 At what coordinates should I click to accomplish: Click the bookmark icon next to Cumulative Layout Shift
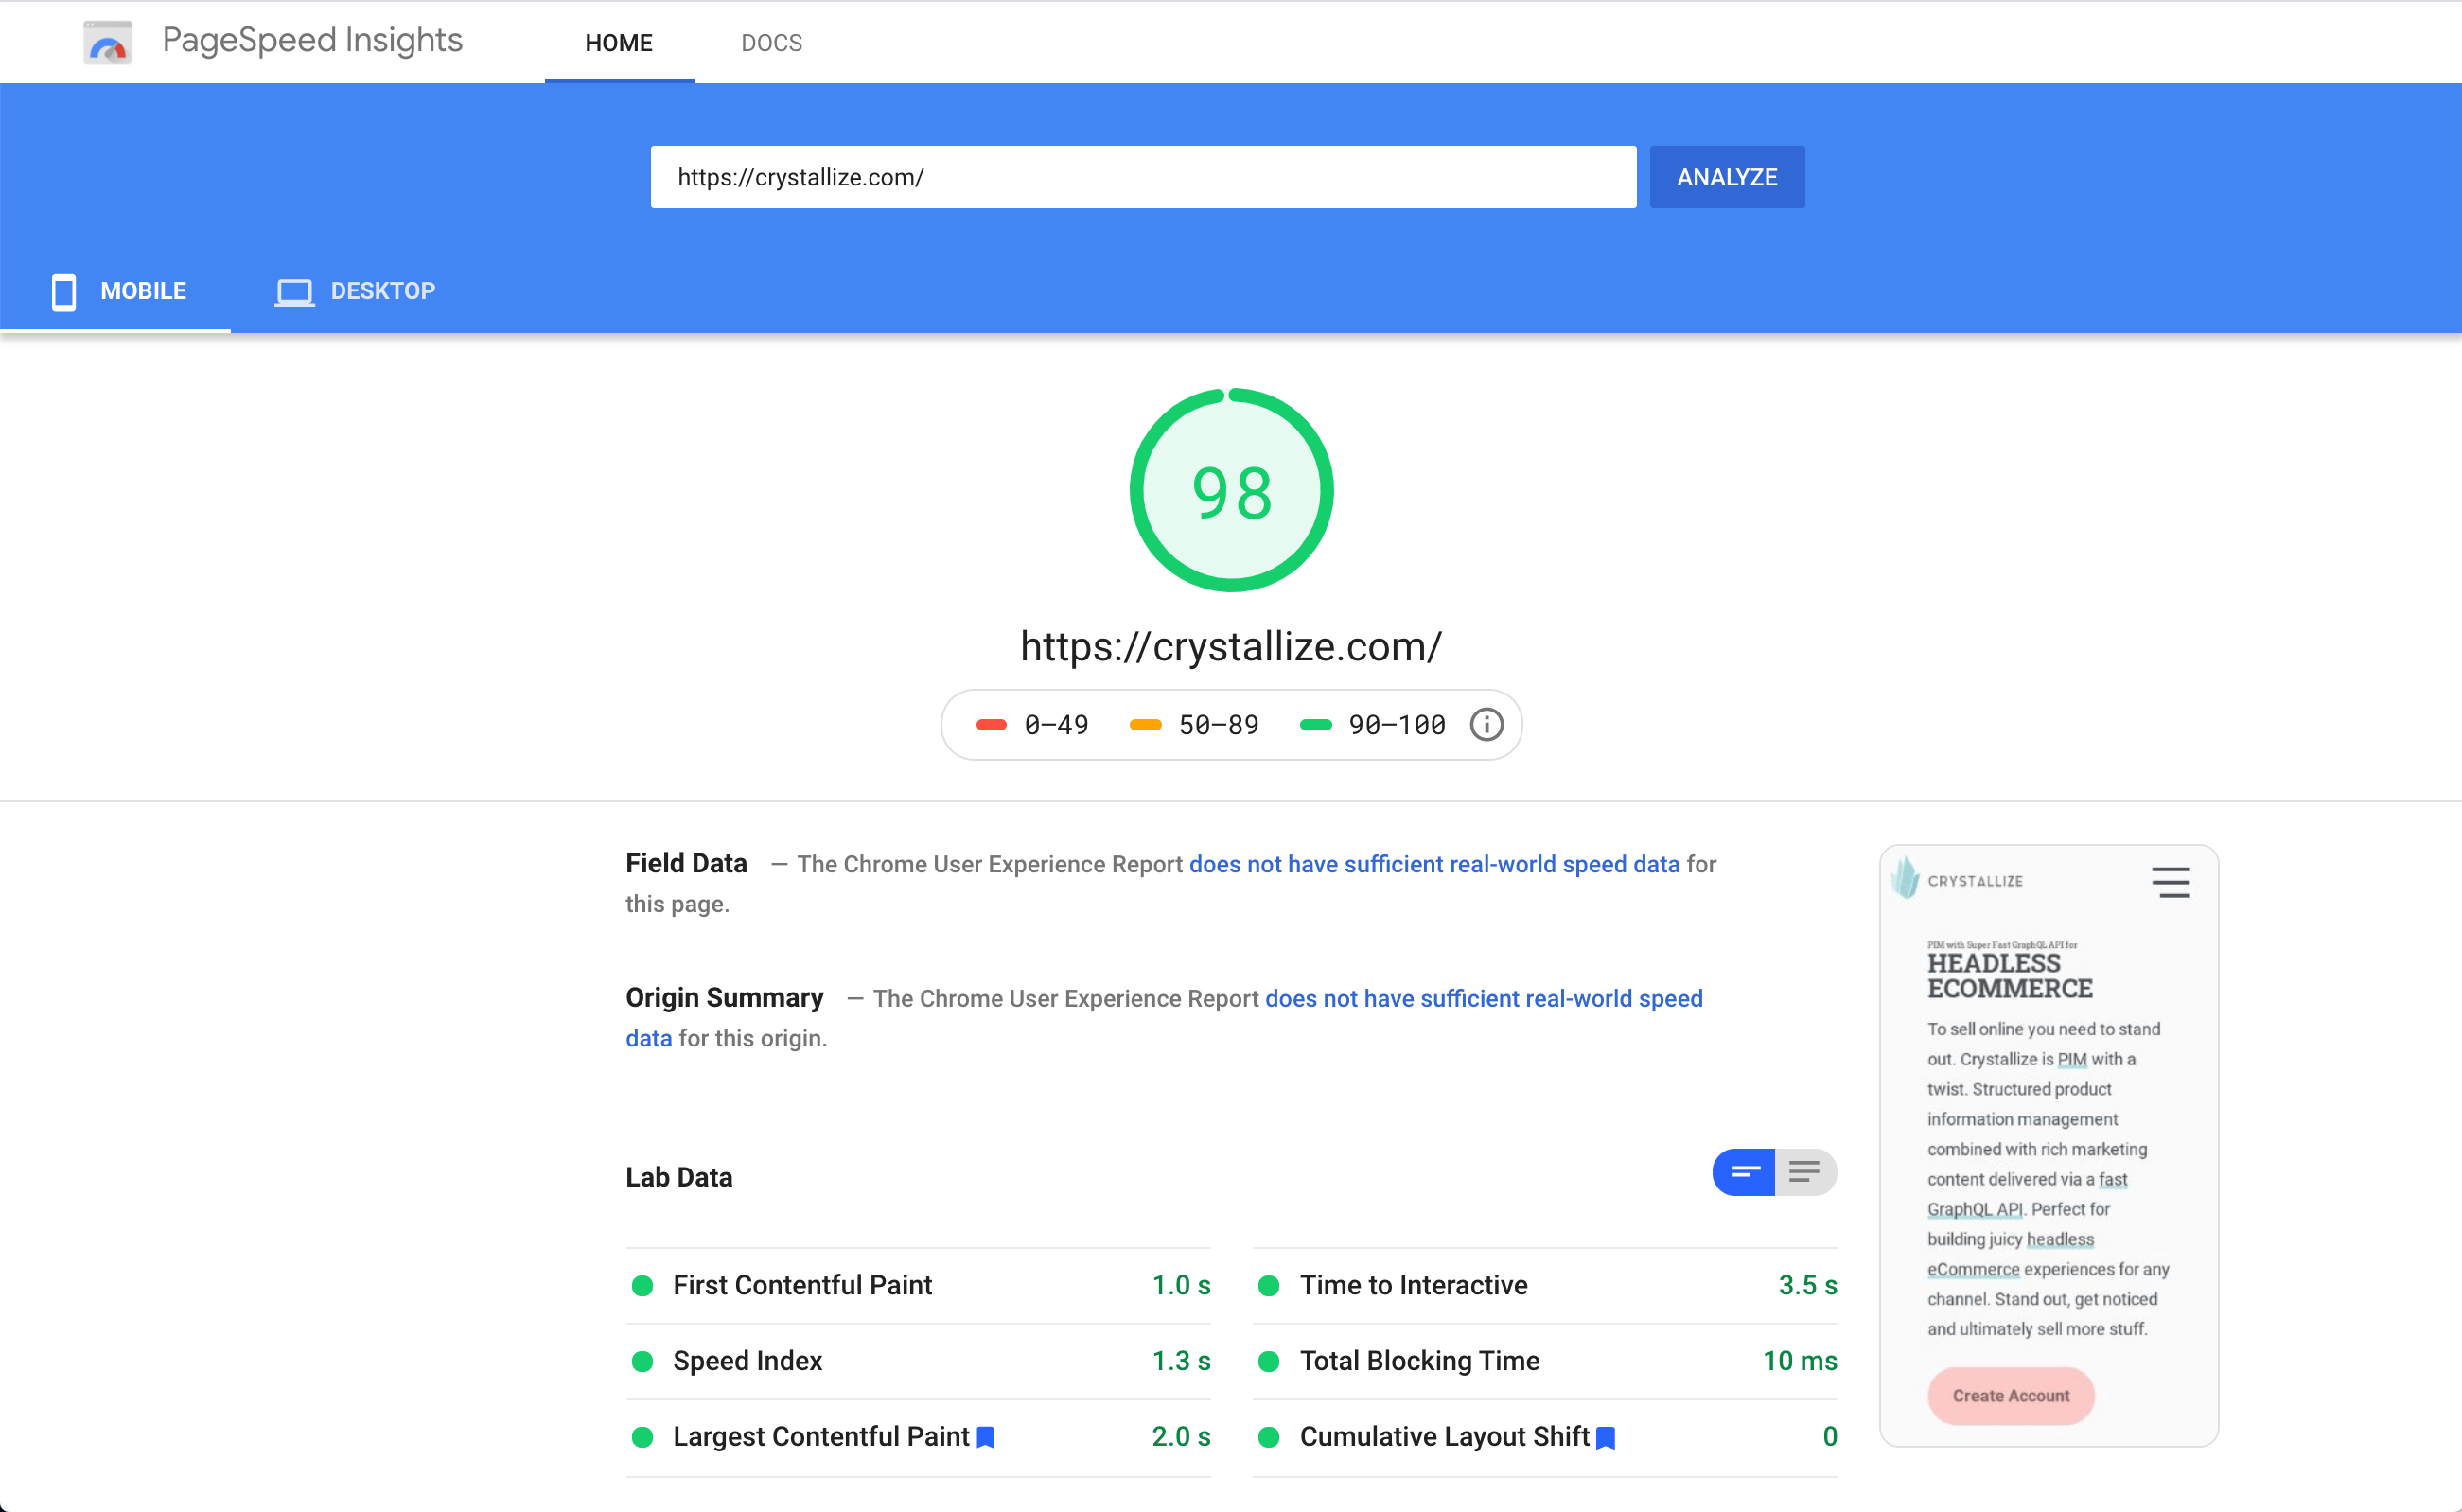coord(1605,1438)
